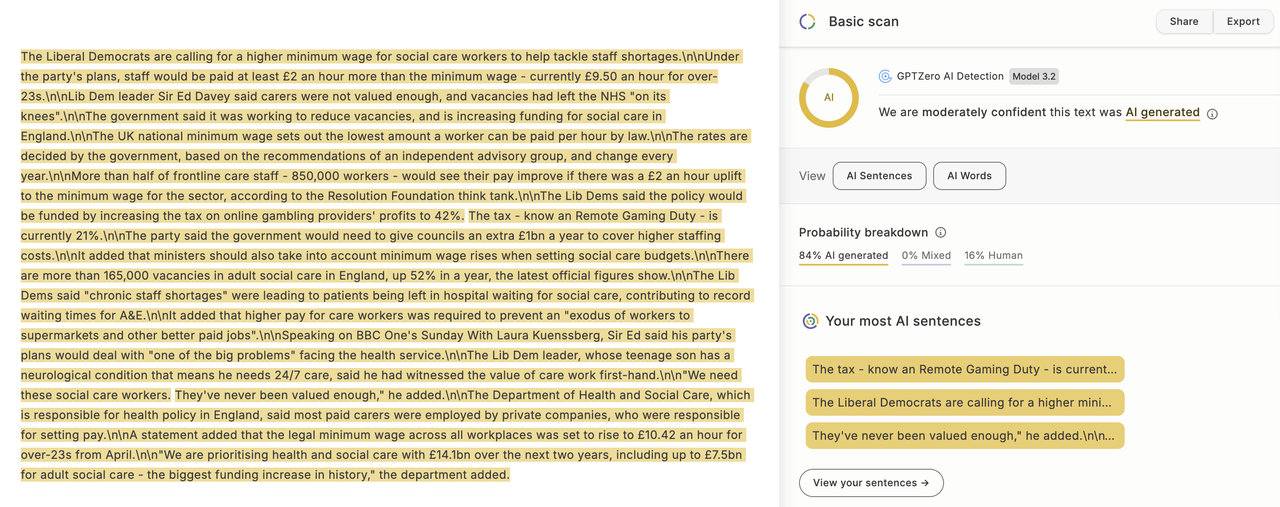Click the 'Basic scan' heading text
Screen dimensions: 1280x507
coord(863,22)
